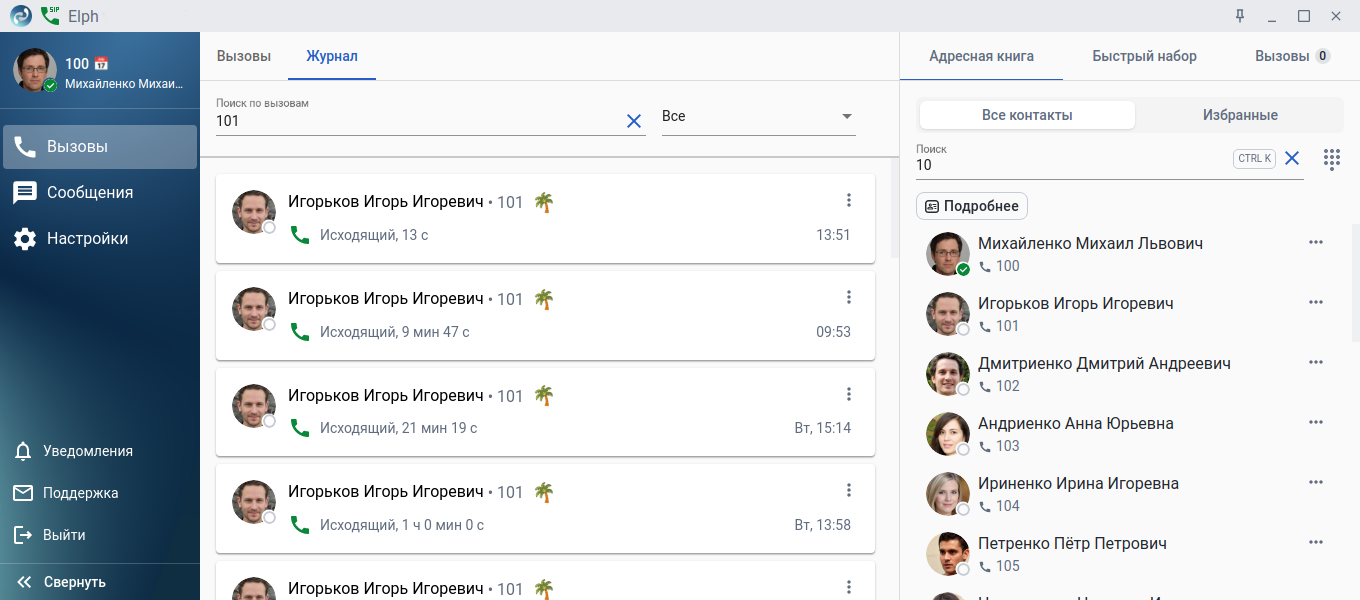Switch to All contacts view
The height and width of the screenshot is (600, 1360).
[1027, 115]
